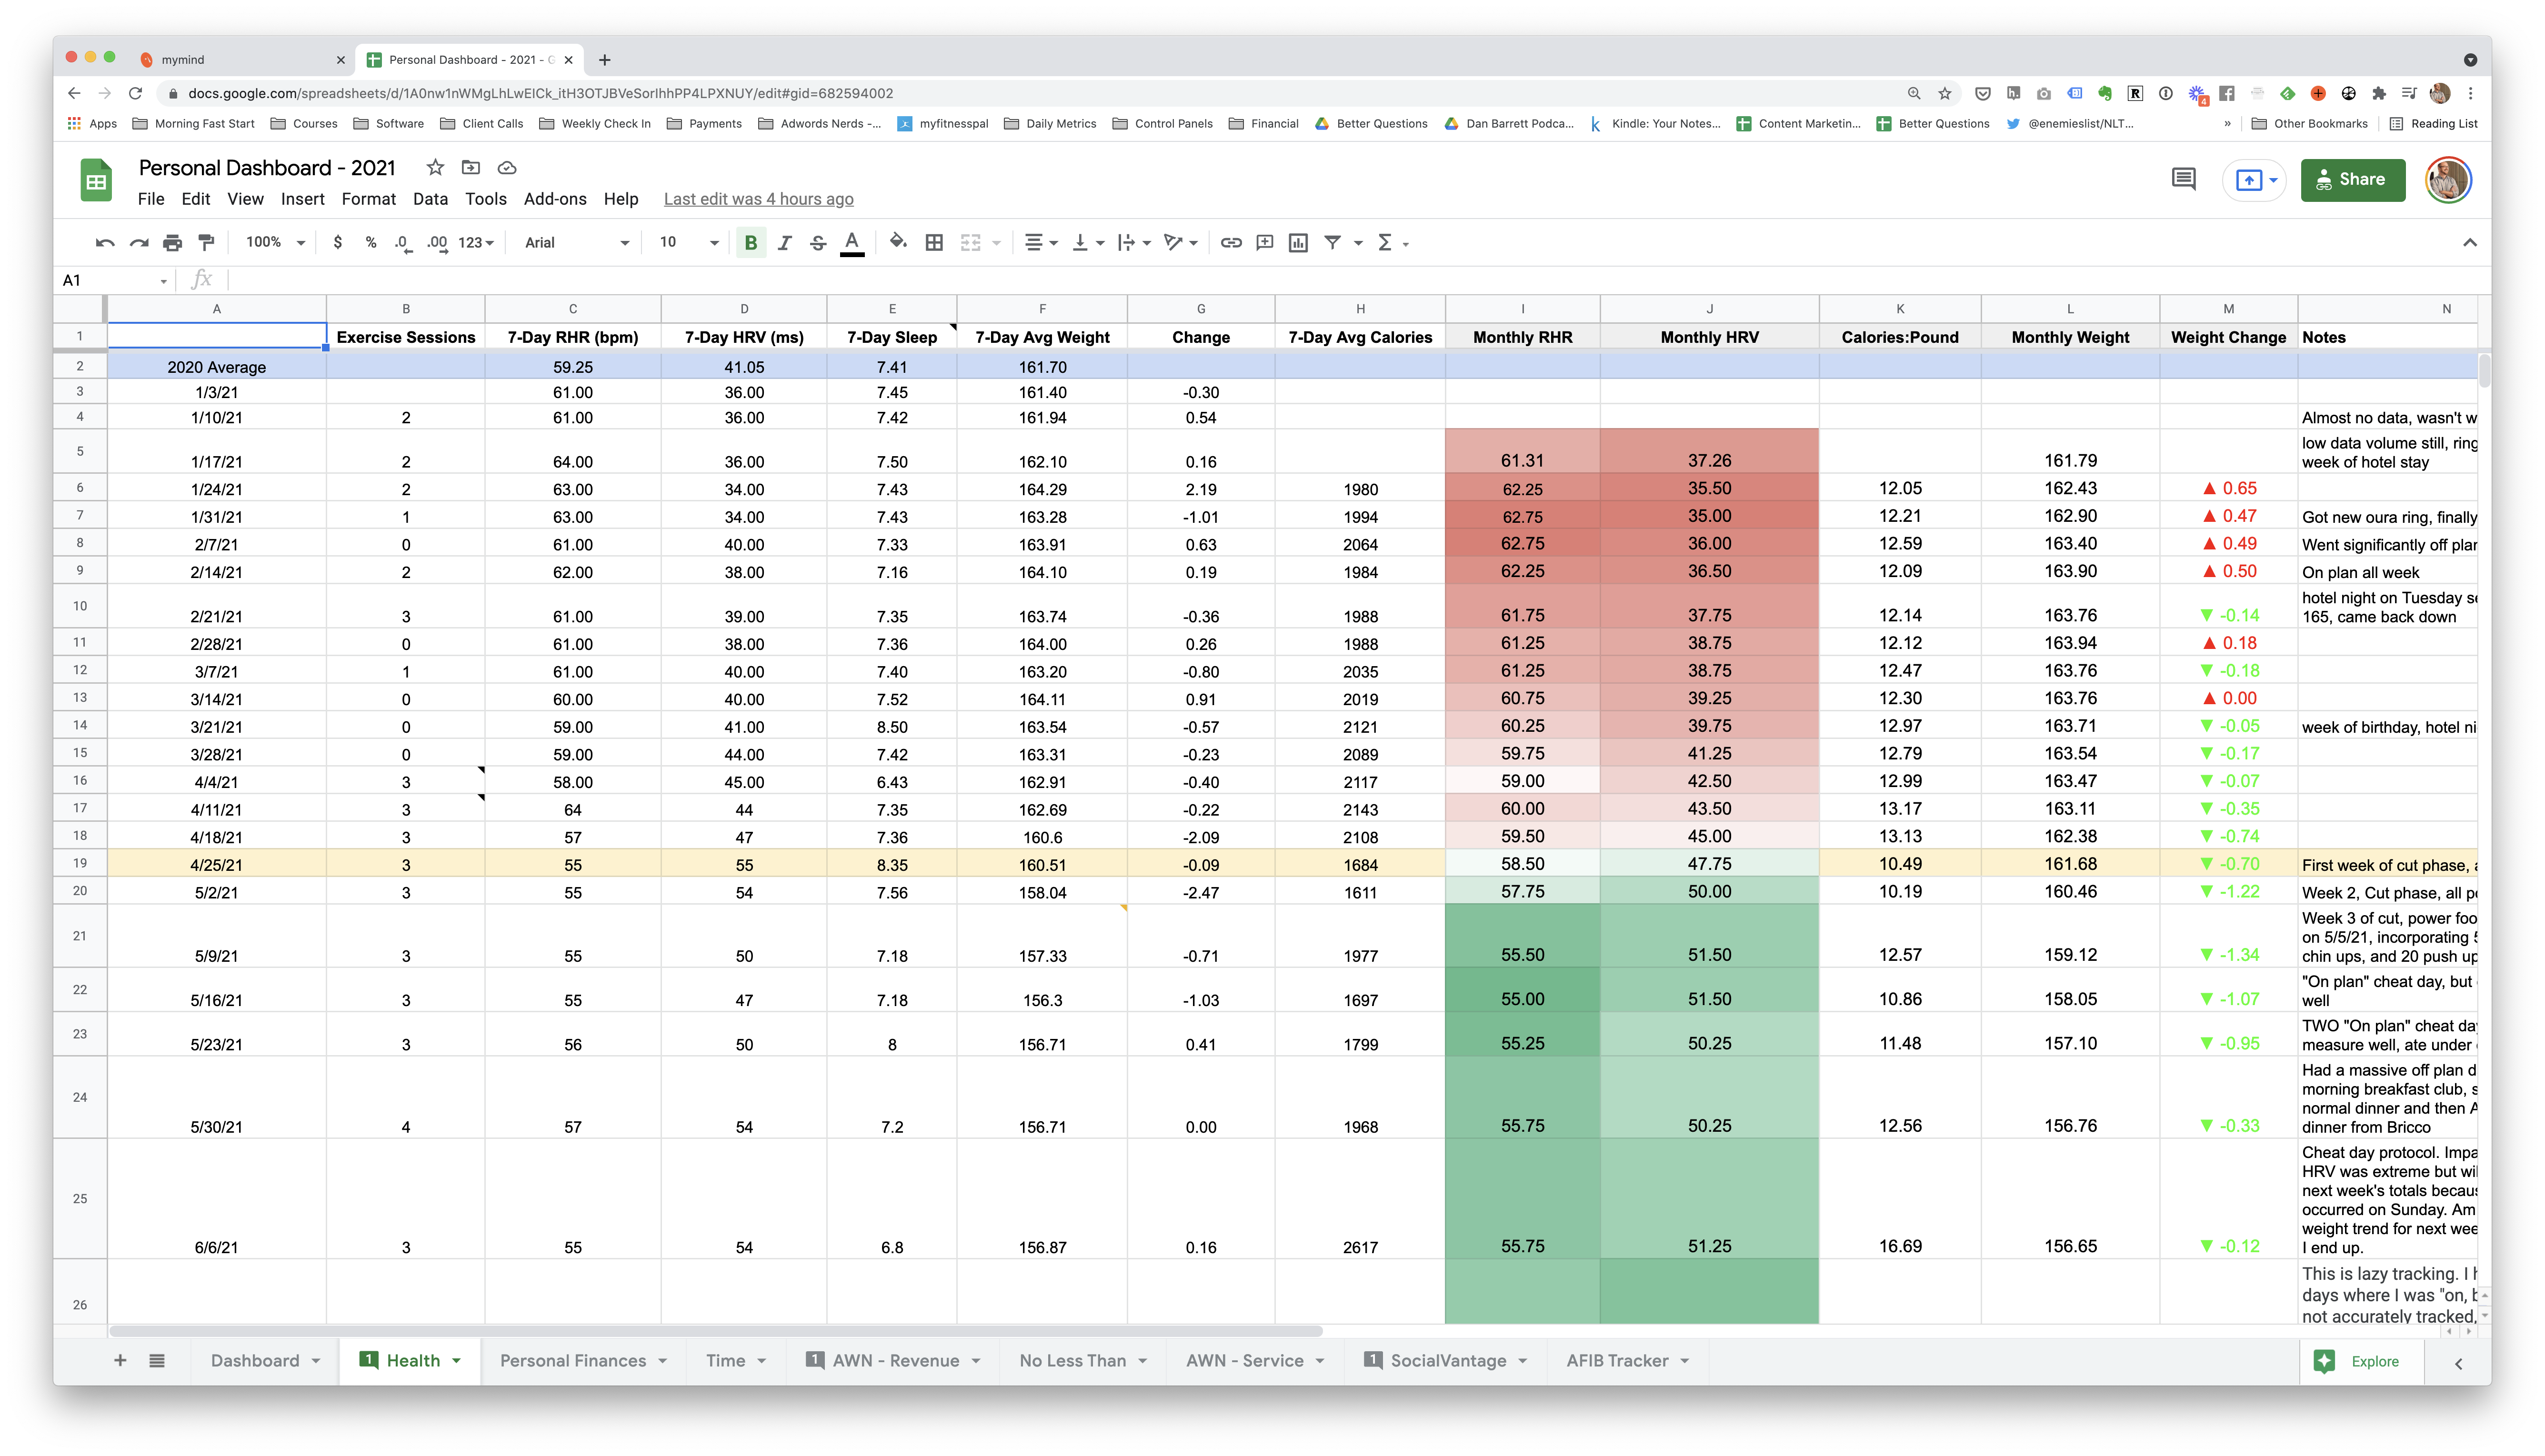Decrease decimal places

[x=403, y=242]
